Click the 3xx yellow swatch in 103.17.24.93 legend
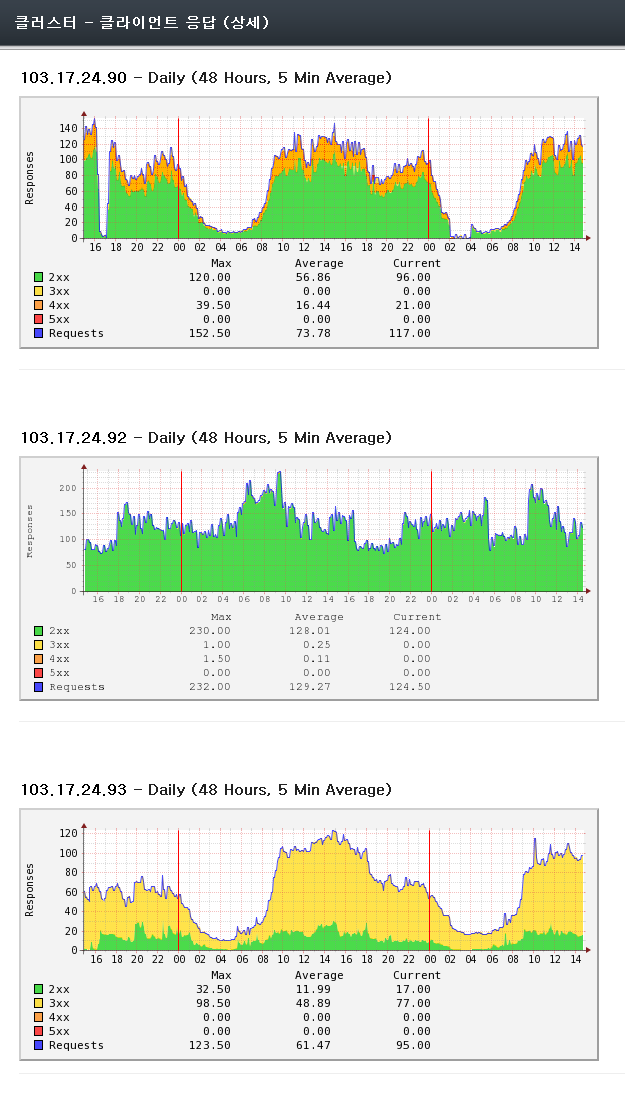The image size is (625, 1104). coord(39,1003)
